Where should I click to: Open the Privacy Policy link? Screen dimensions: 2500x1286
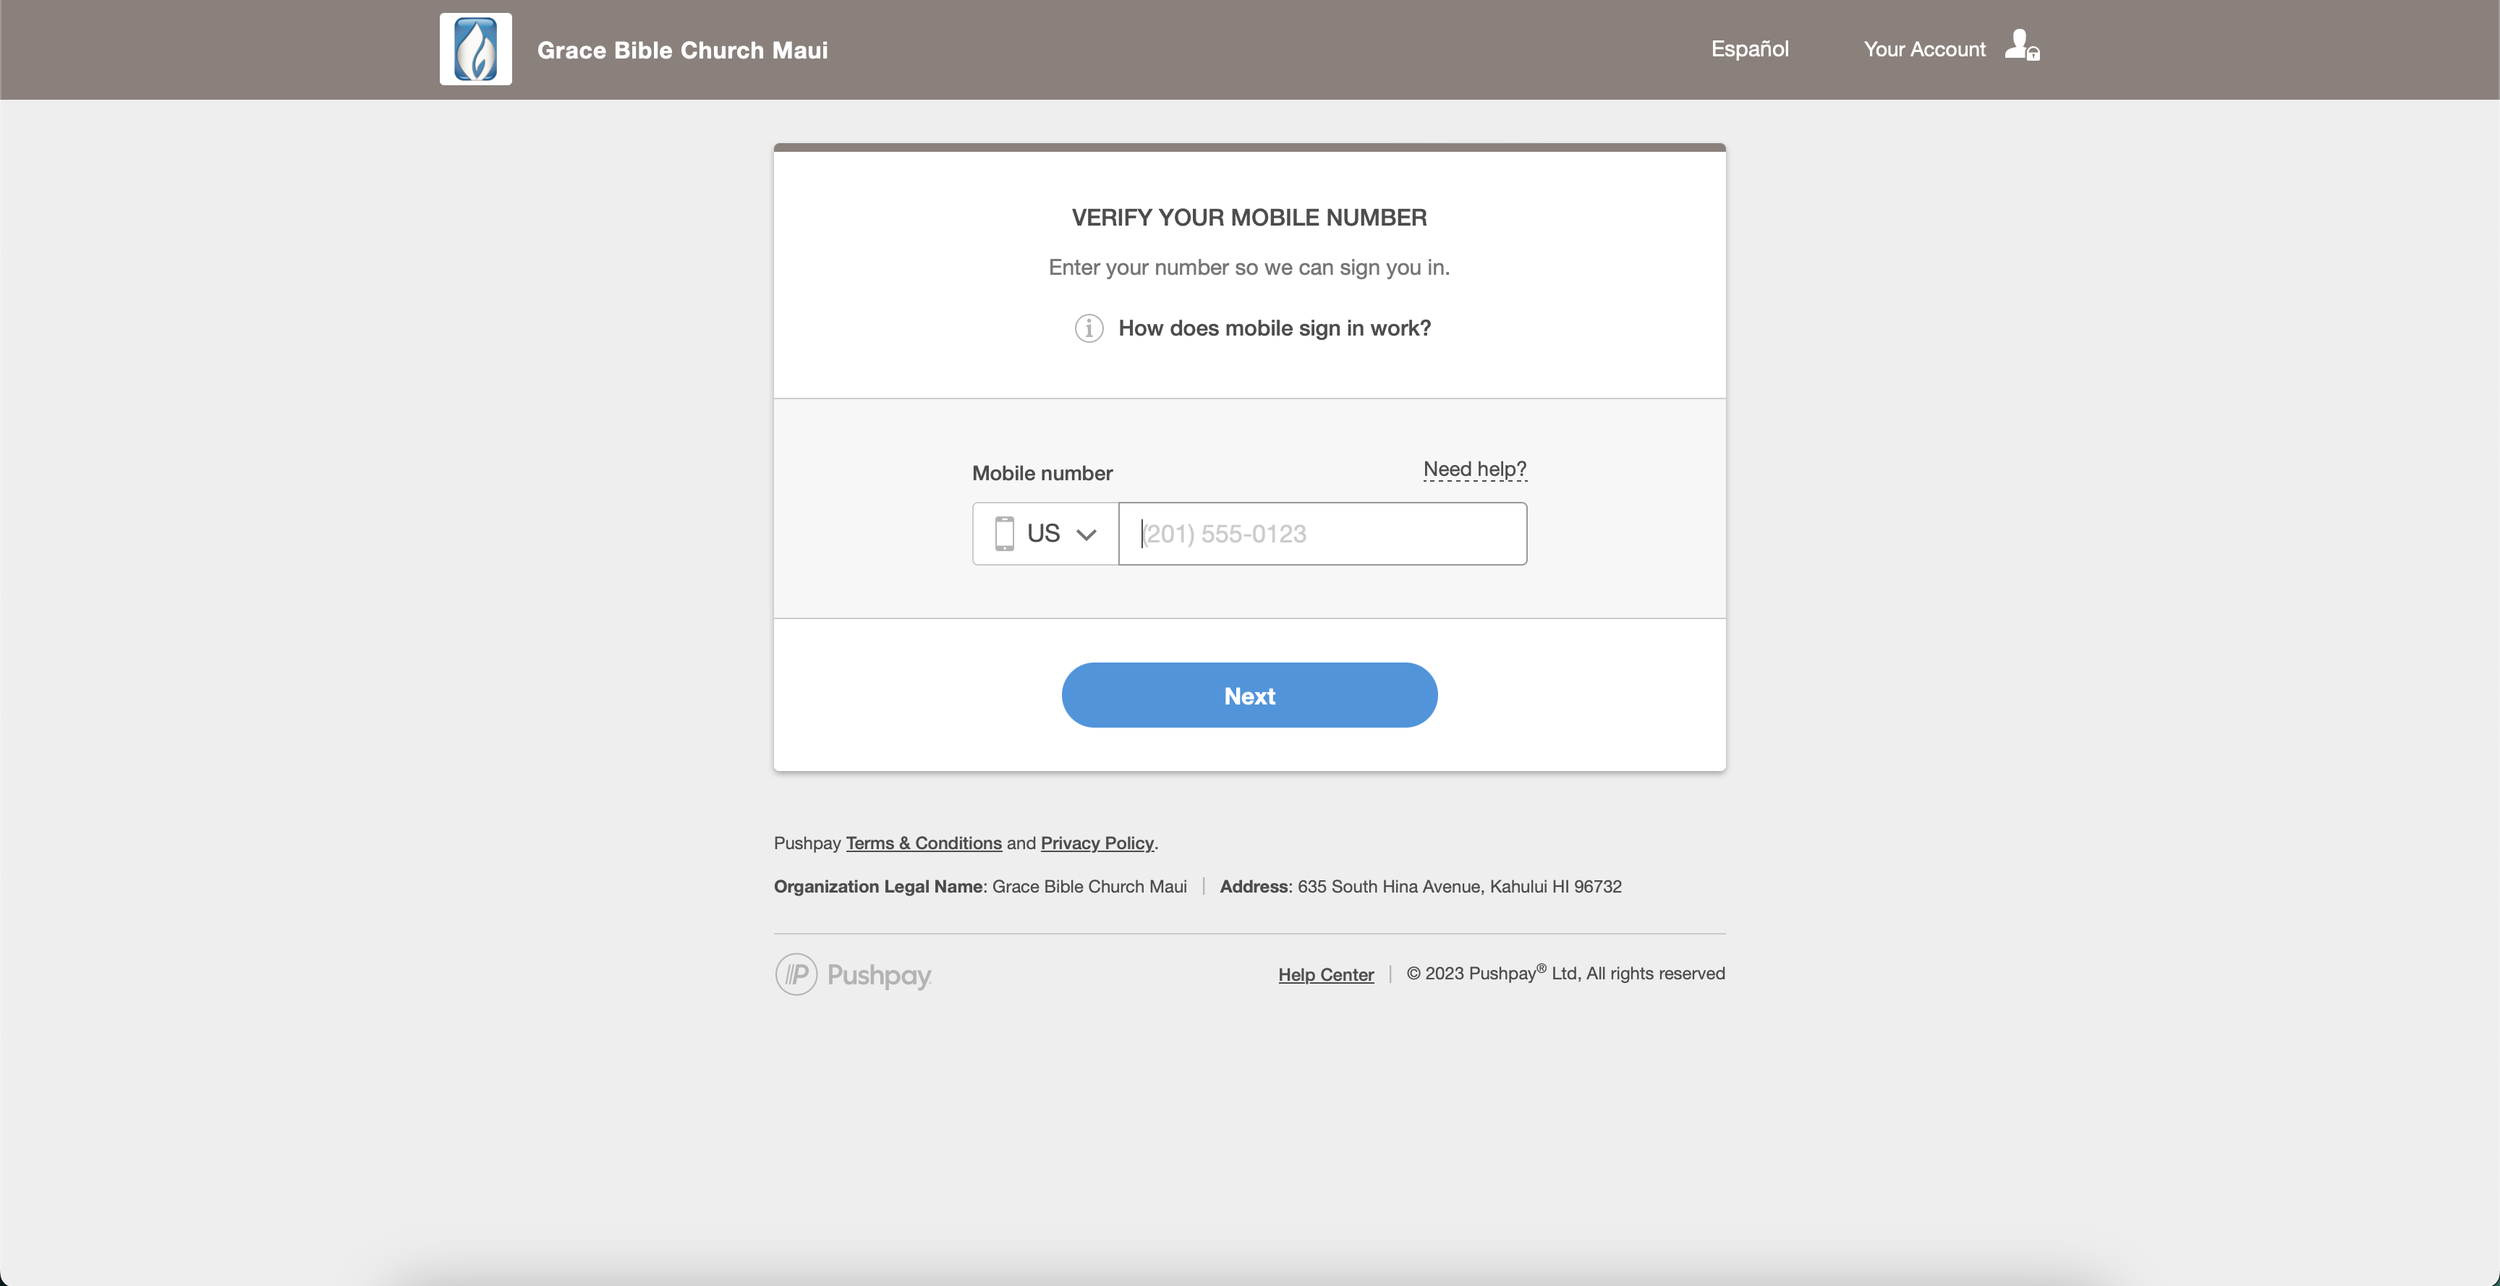[1097, 843]
